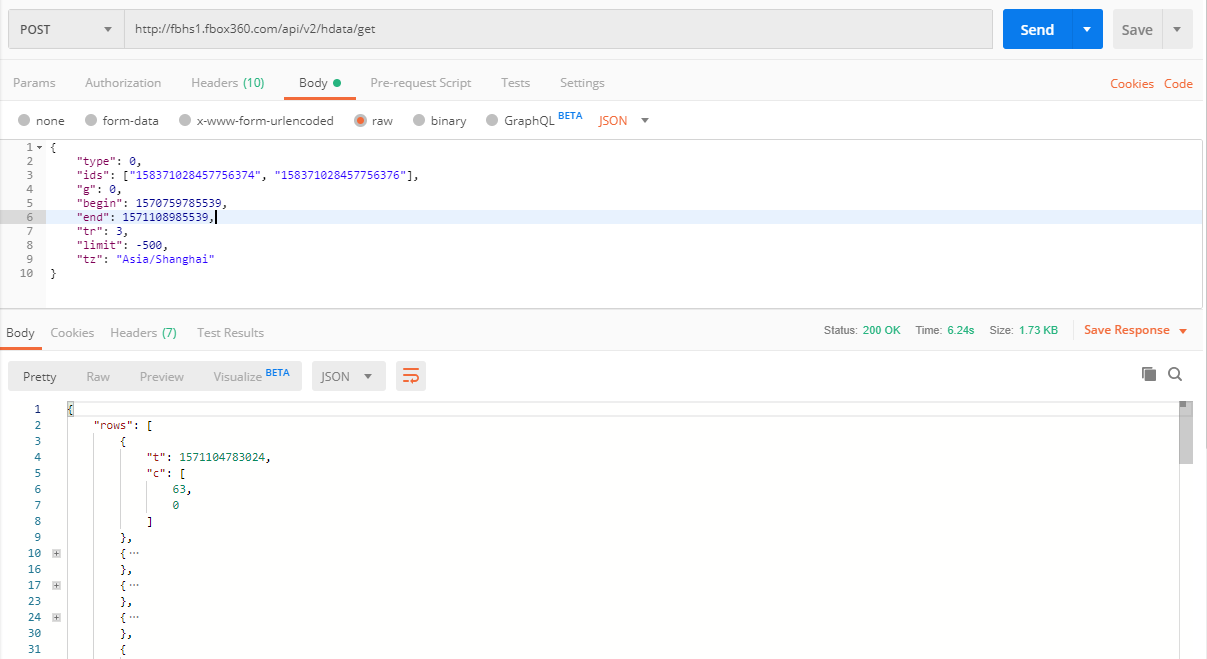
Task: Collapse the request body root object
Action: point(39,147)
